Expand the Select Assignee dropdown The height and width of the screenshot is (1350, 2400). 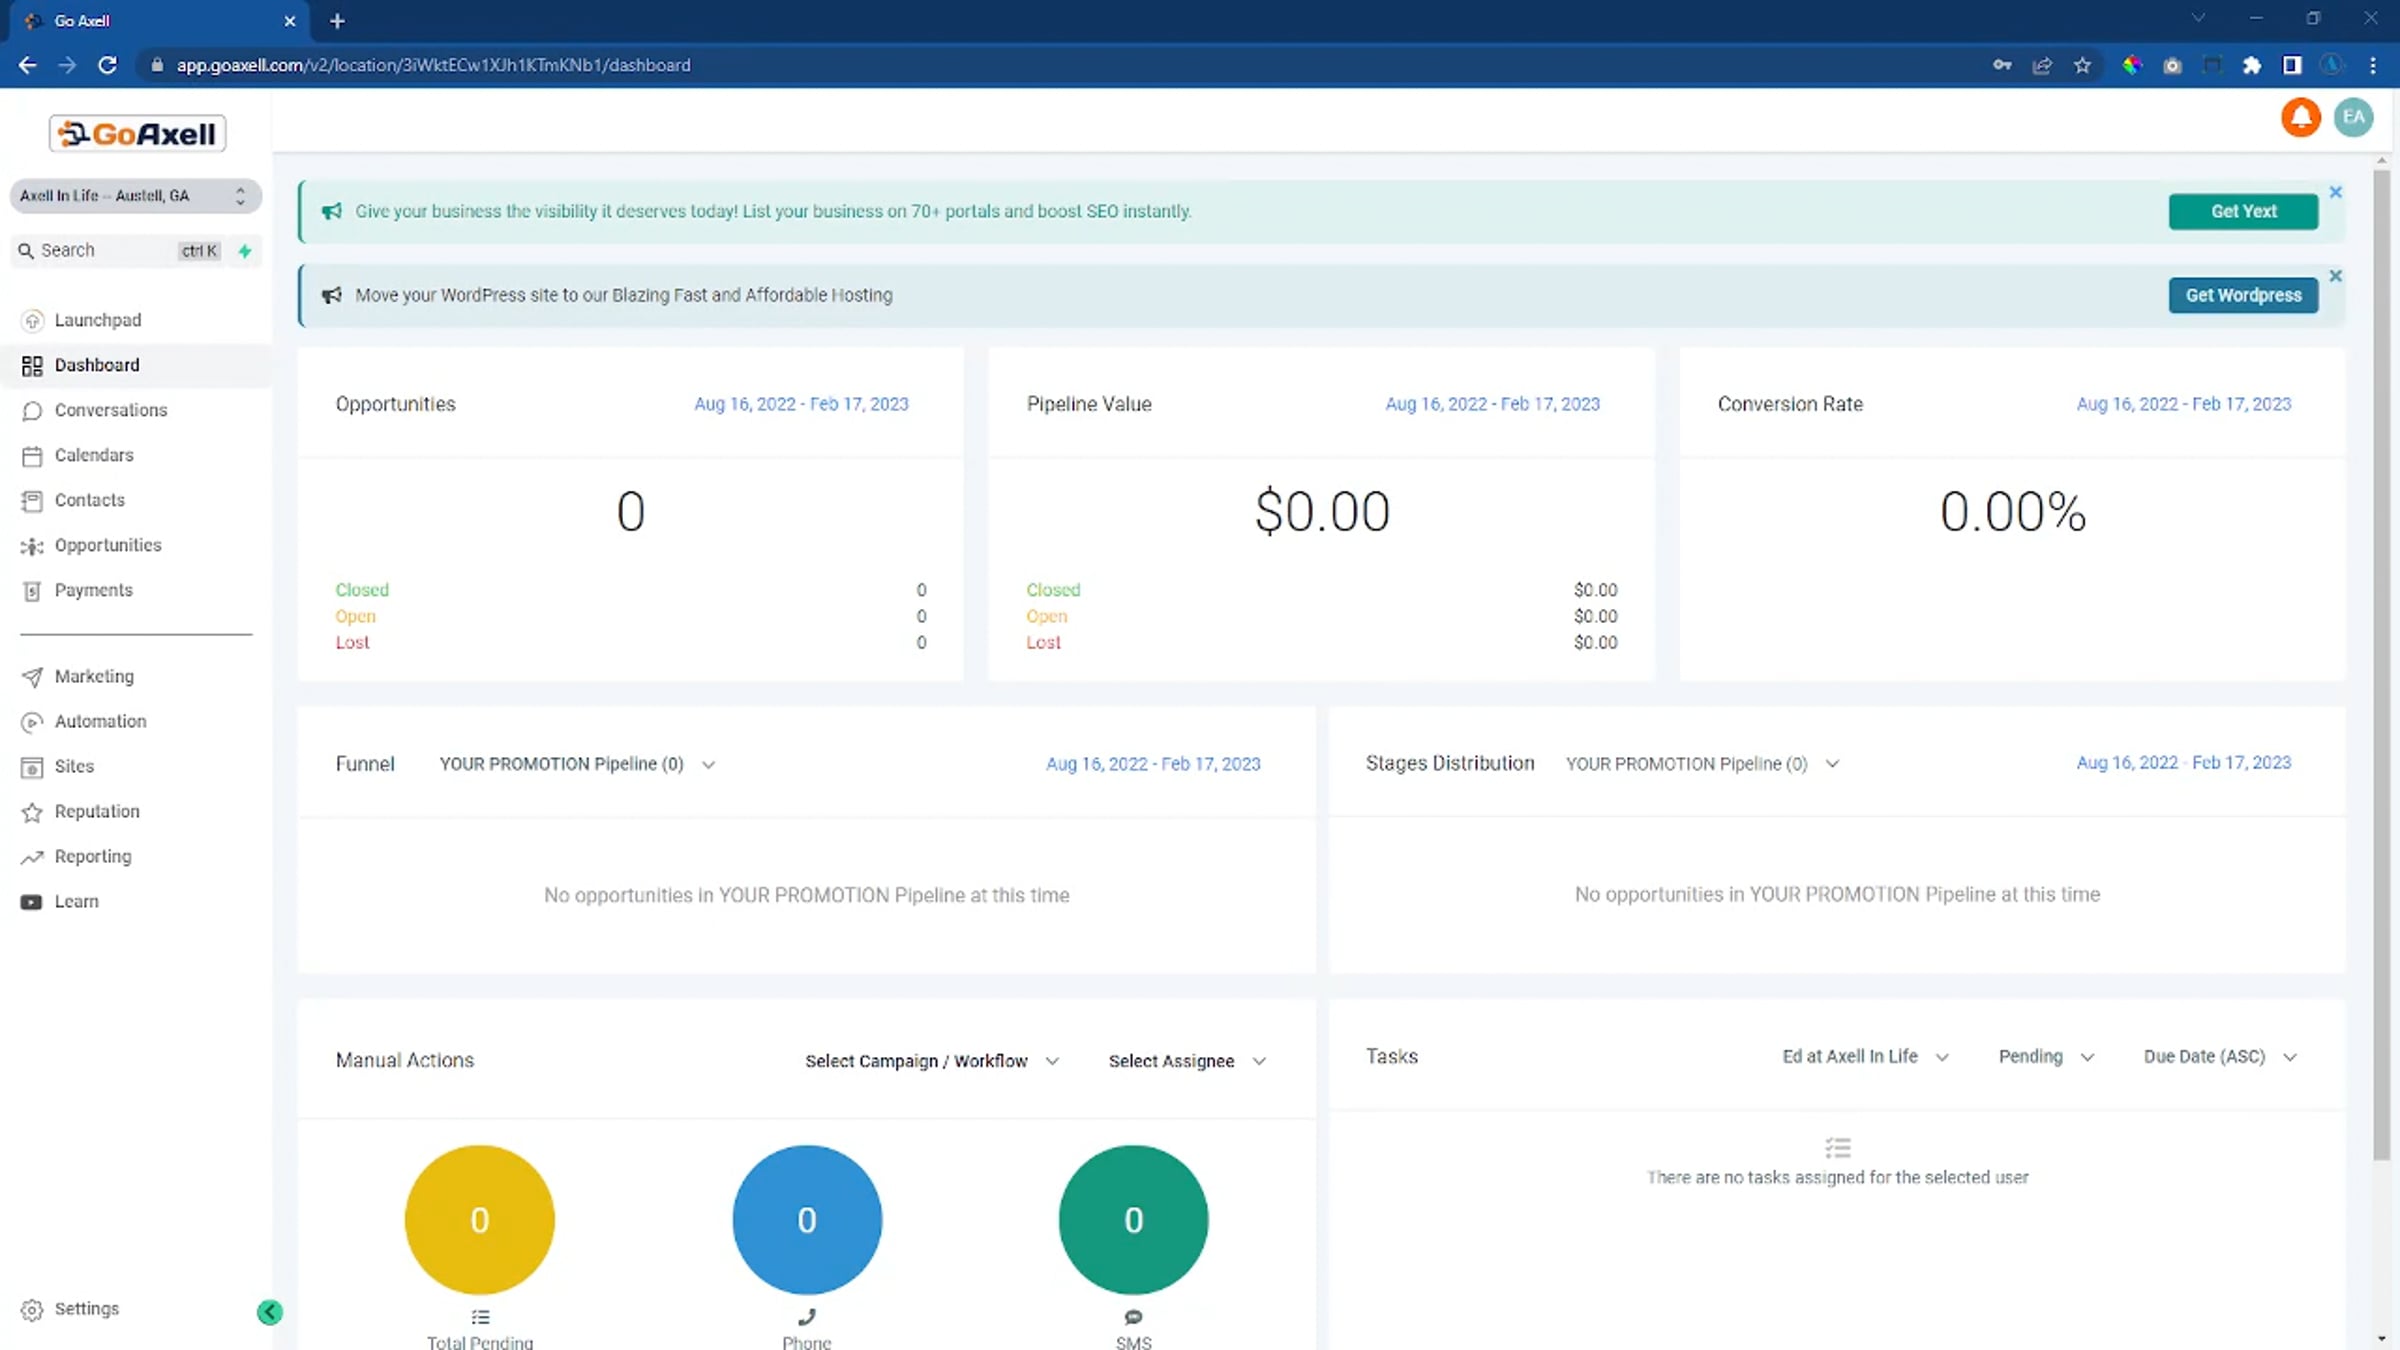[1186, 1061]
